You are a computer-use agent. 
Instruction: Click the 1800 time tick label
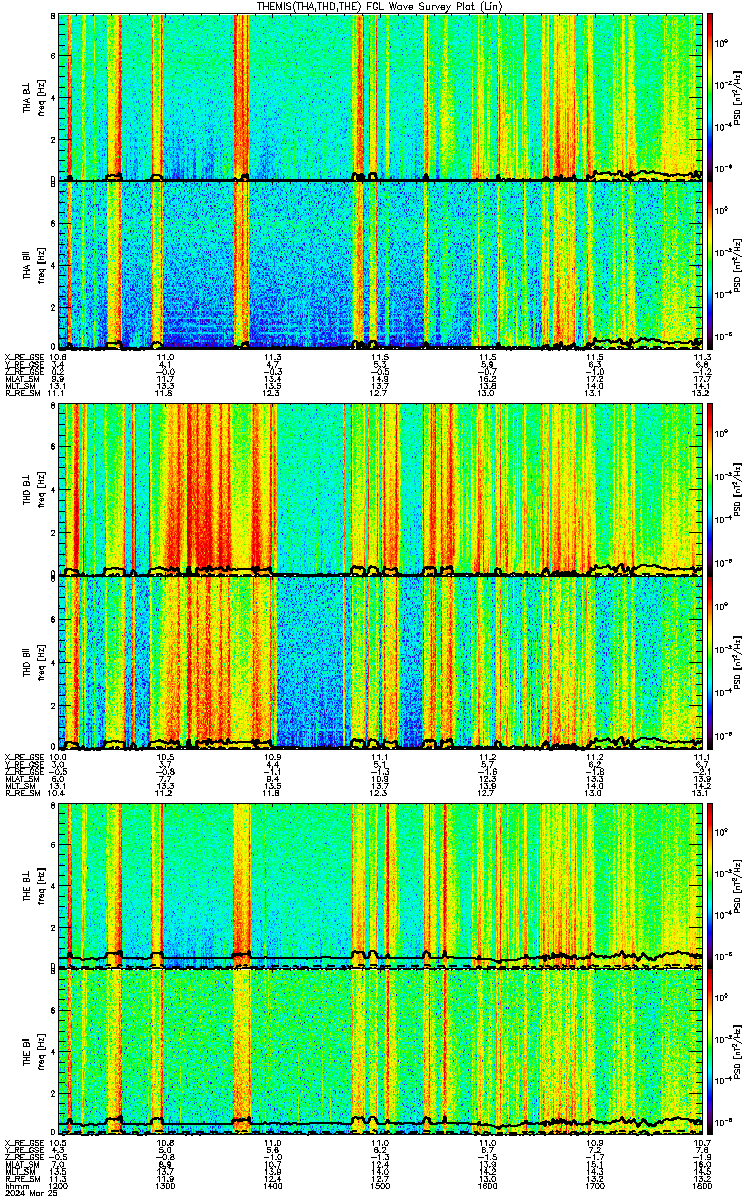[700, 1186]
